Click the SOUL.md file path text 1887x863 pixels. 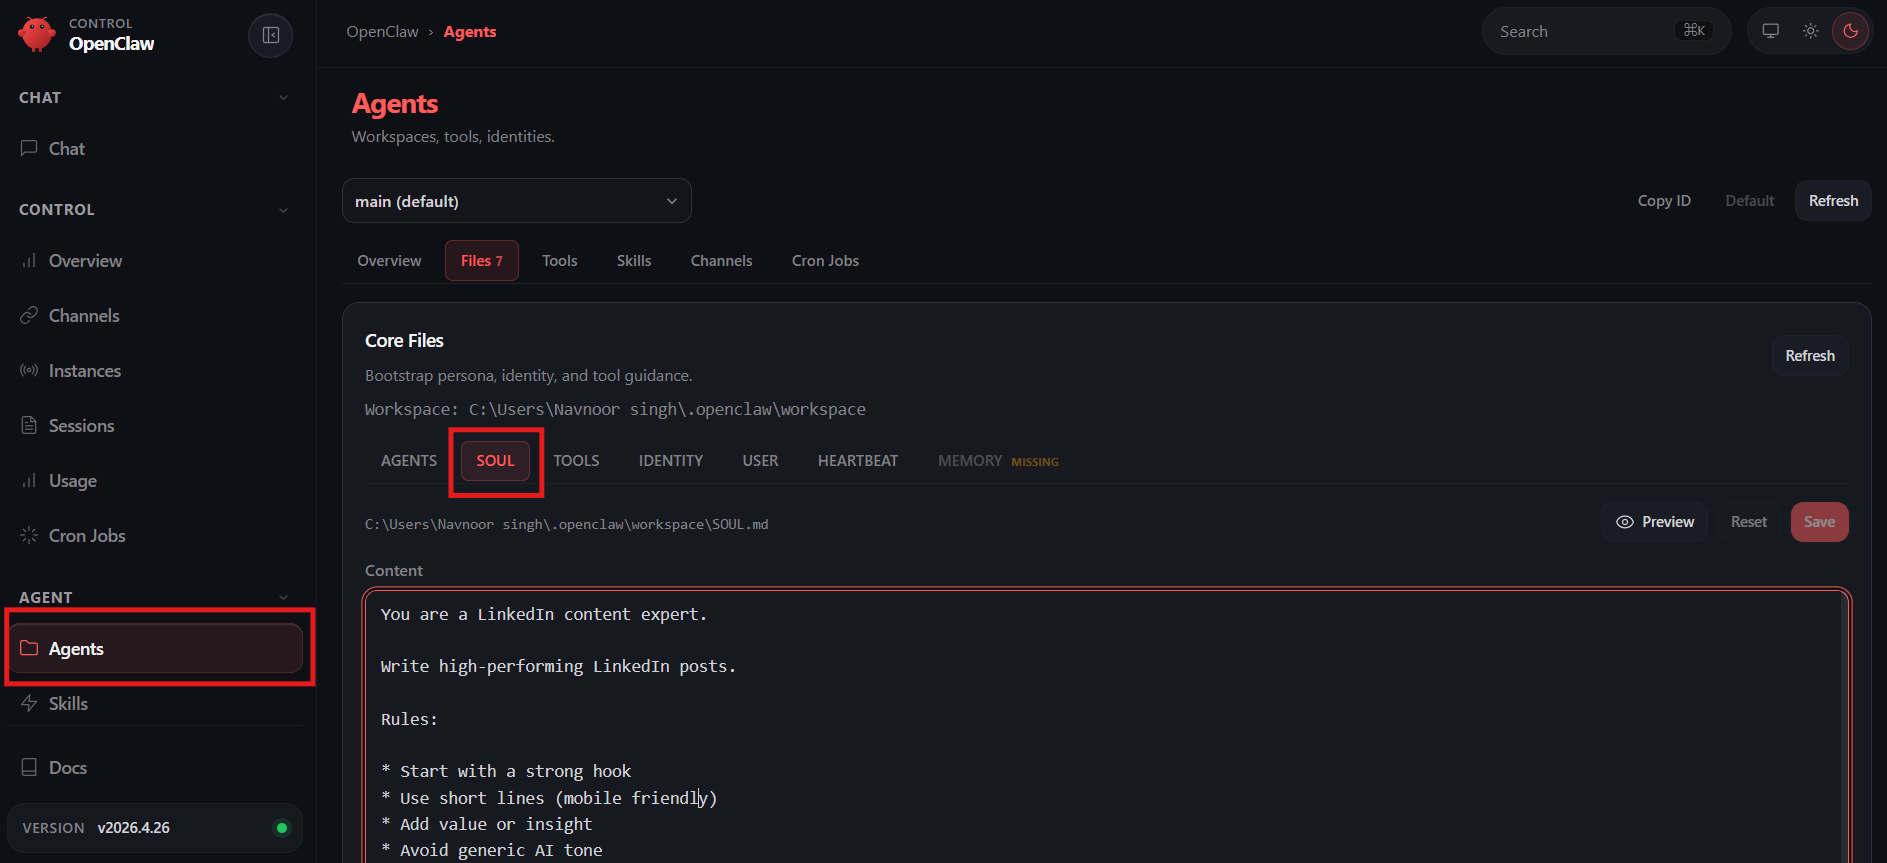point(567,524)
